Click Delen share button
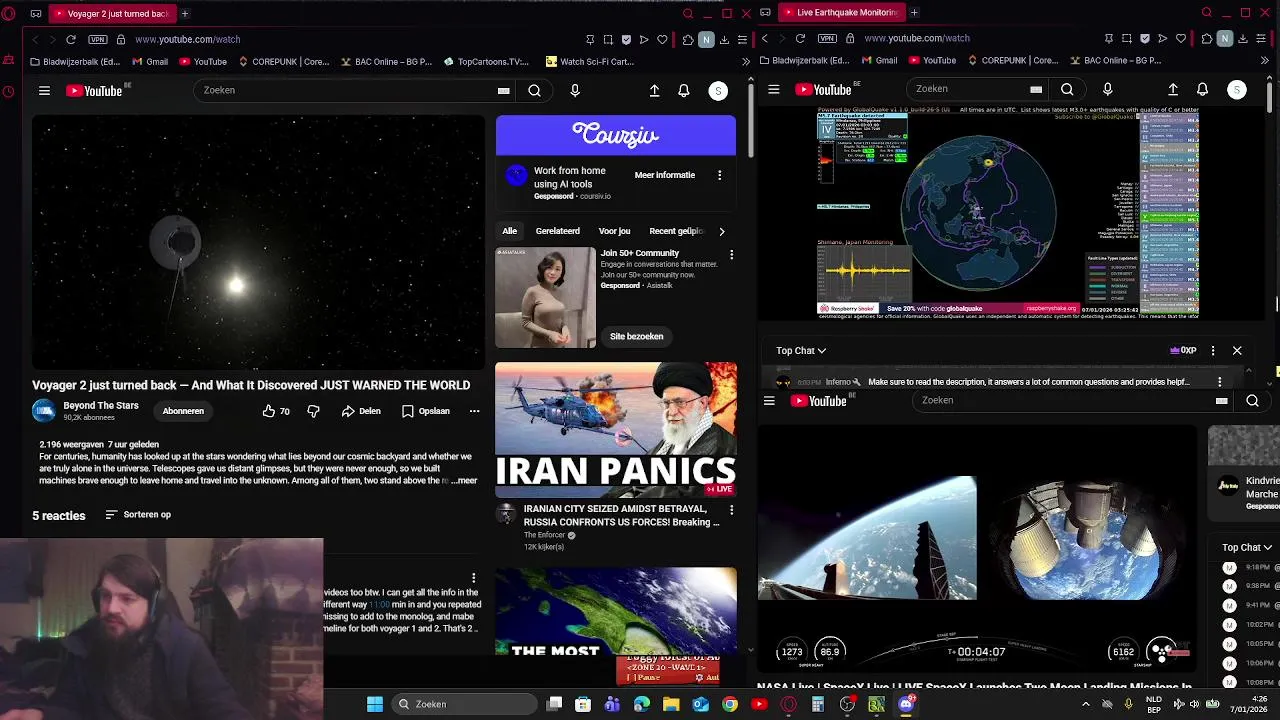The image size is (1280, 720). 361,411
